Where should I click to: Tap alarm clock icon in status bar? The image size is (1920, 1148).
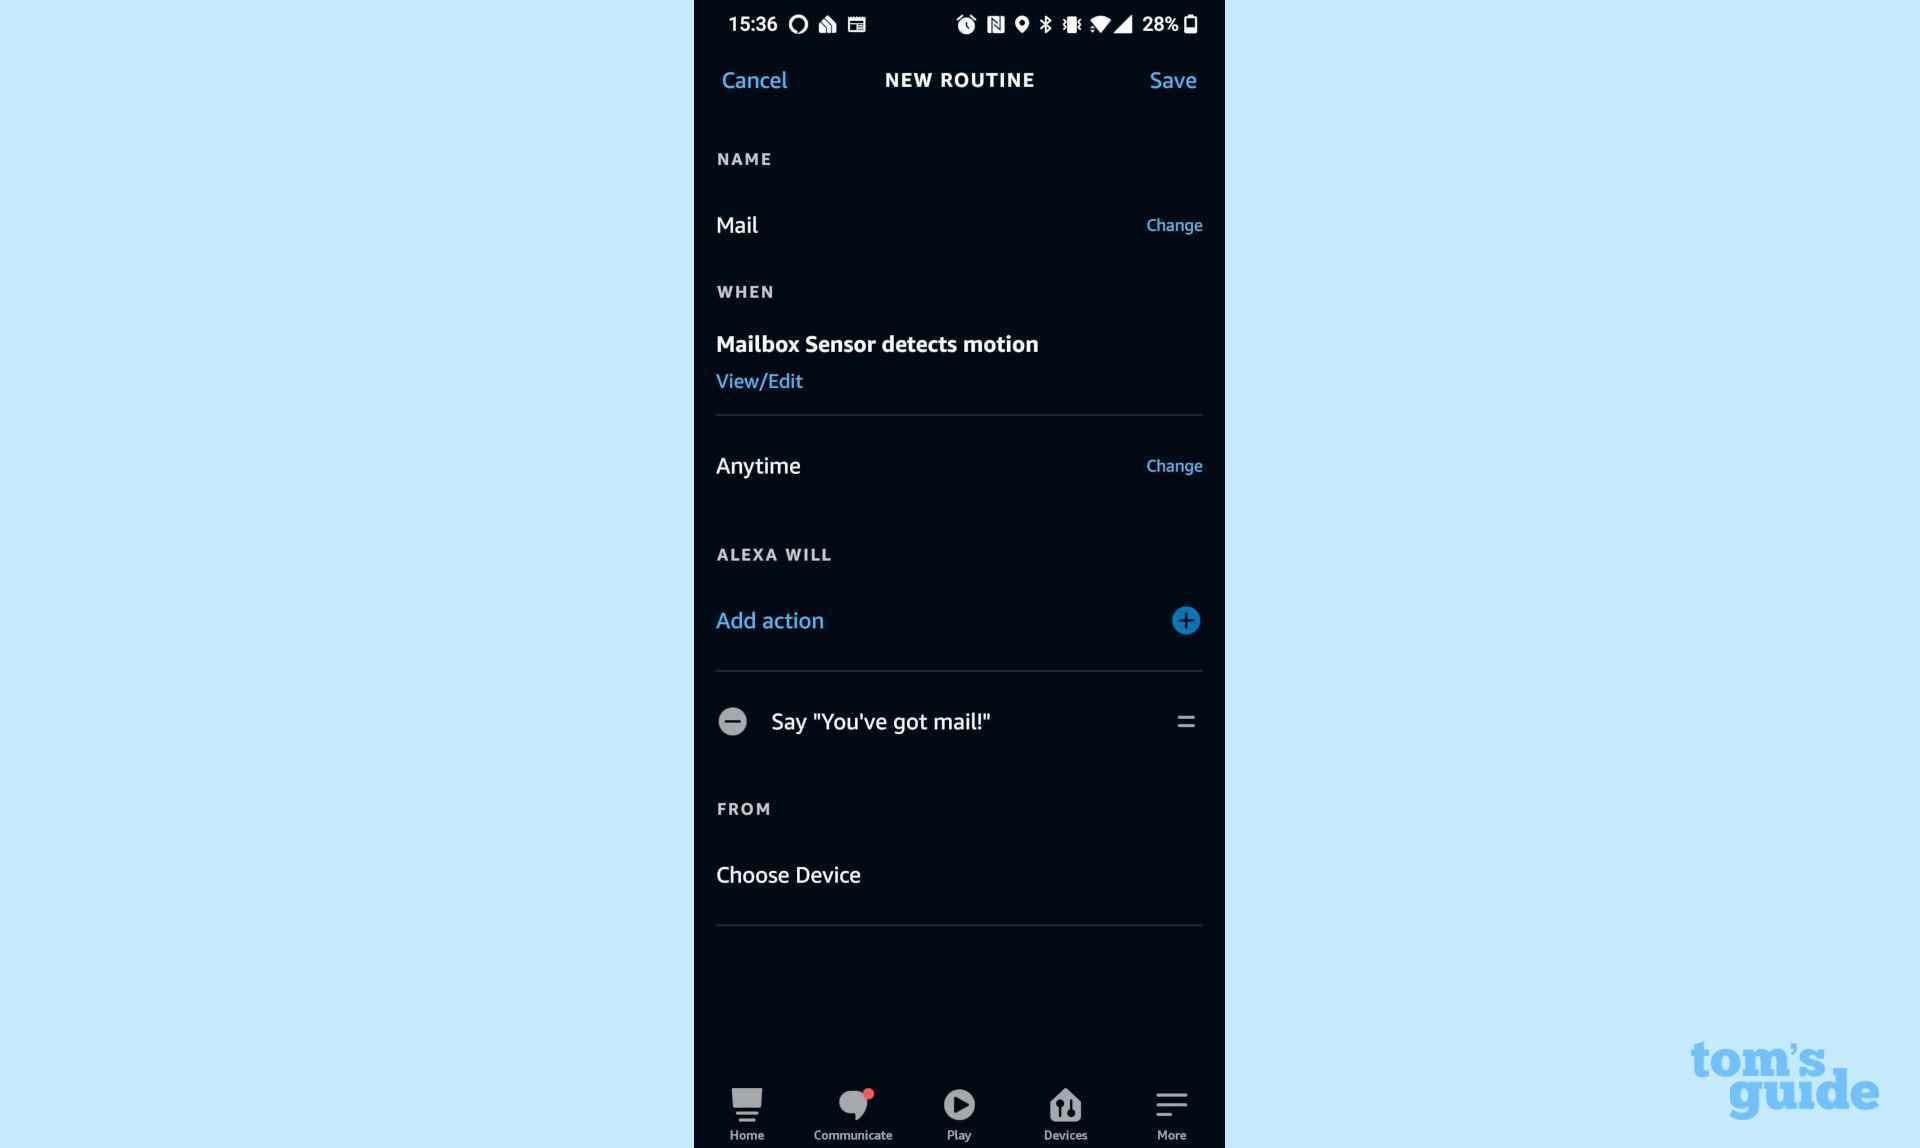click(x=966, y=22)
